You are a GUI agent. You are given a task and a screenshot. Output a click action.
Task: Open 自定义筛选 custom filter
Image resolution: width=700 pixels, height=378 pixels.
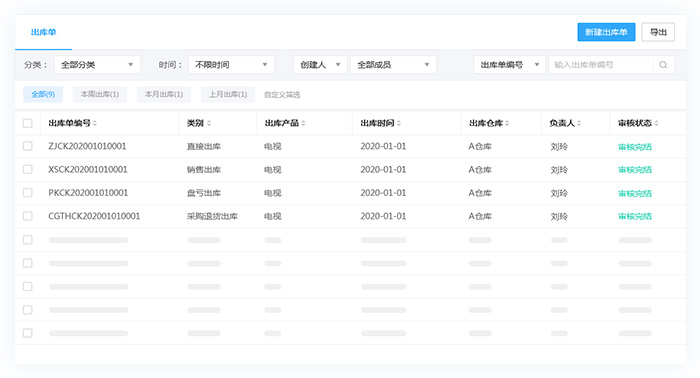(x=282, y=95)
